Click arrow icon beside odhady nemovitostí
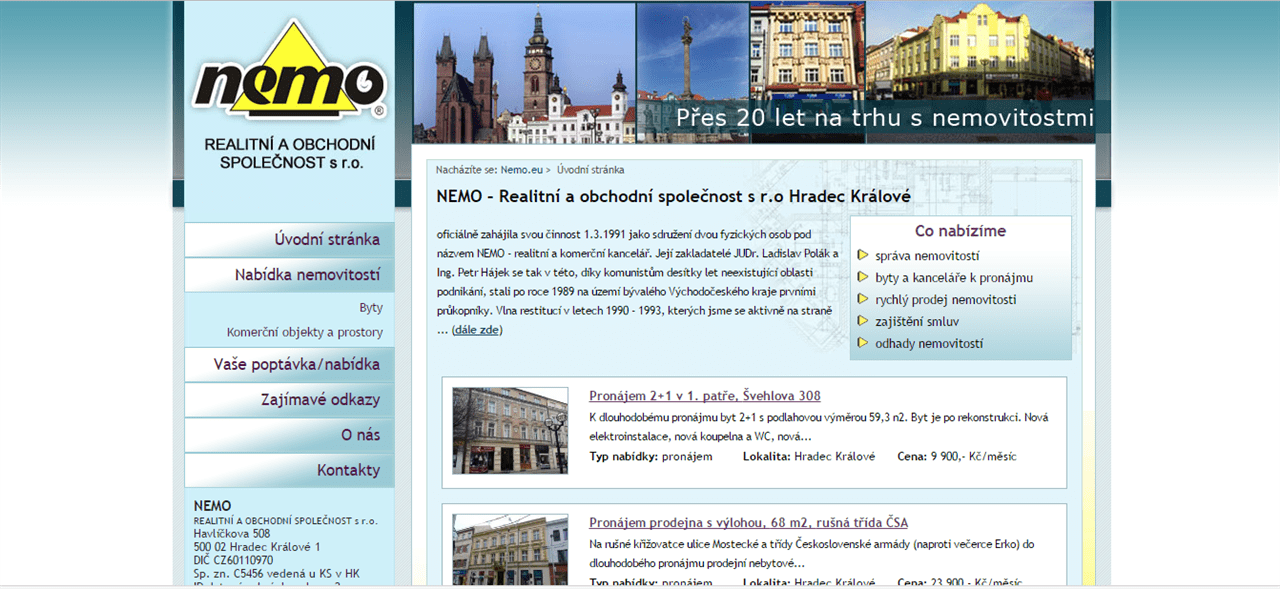 863,343
